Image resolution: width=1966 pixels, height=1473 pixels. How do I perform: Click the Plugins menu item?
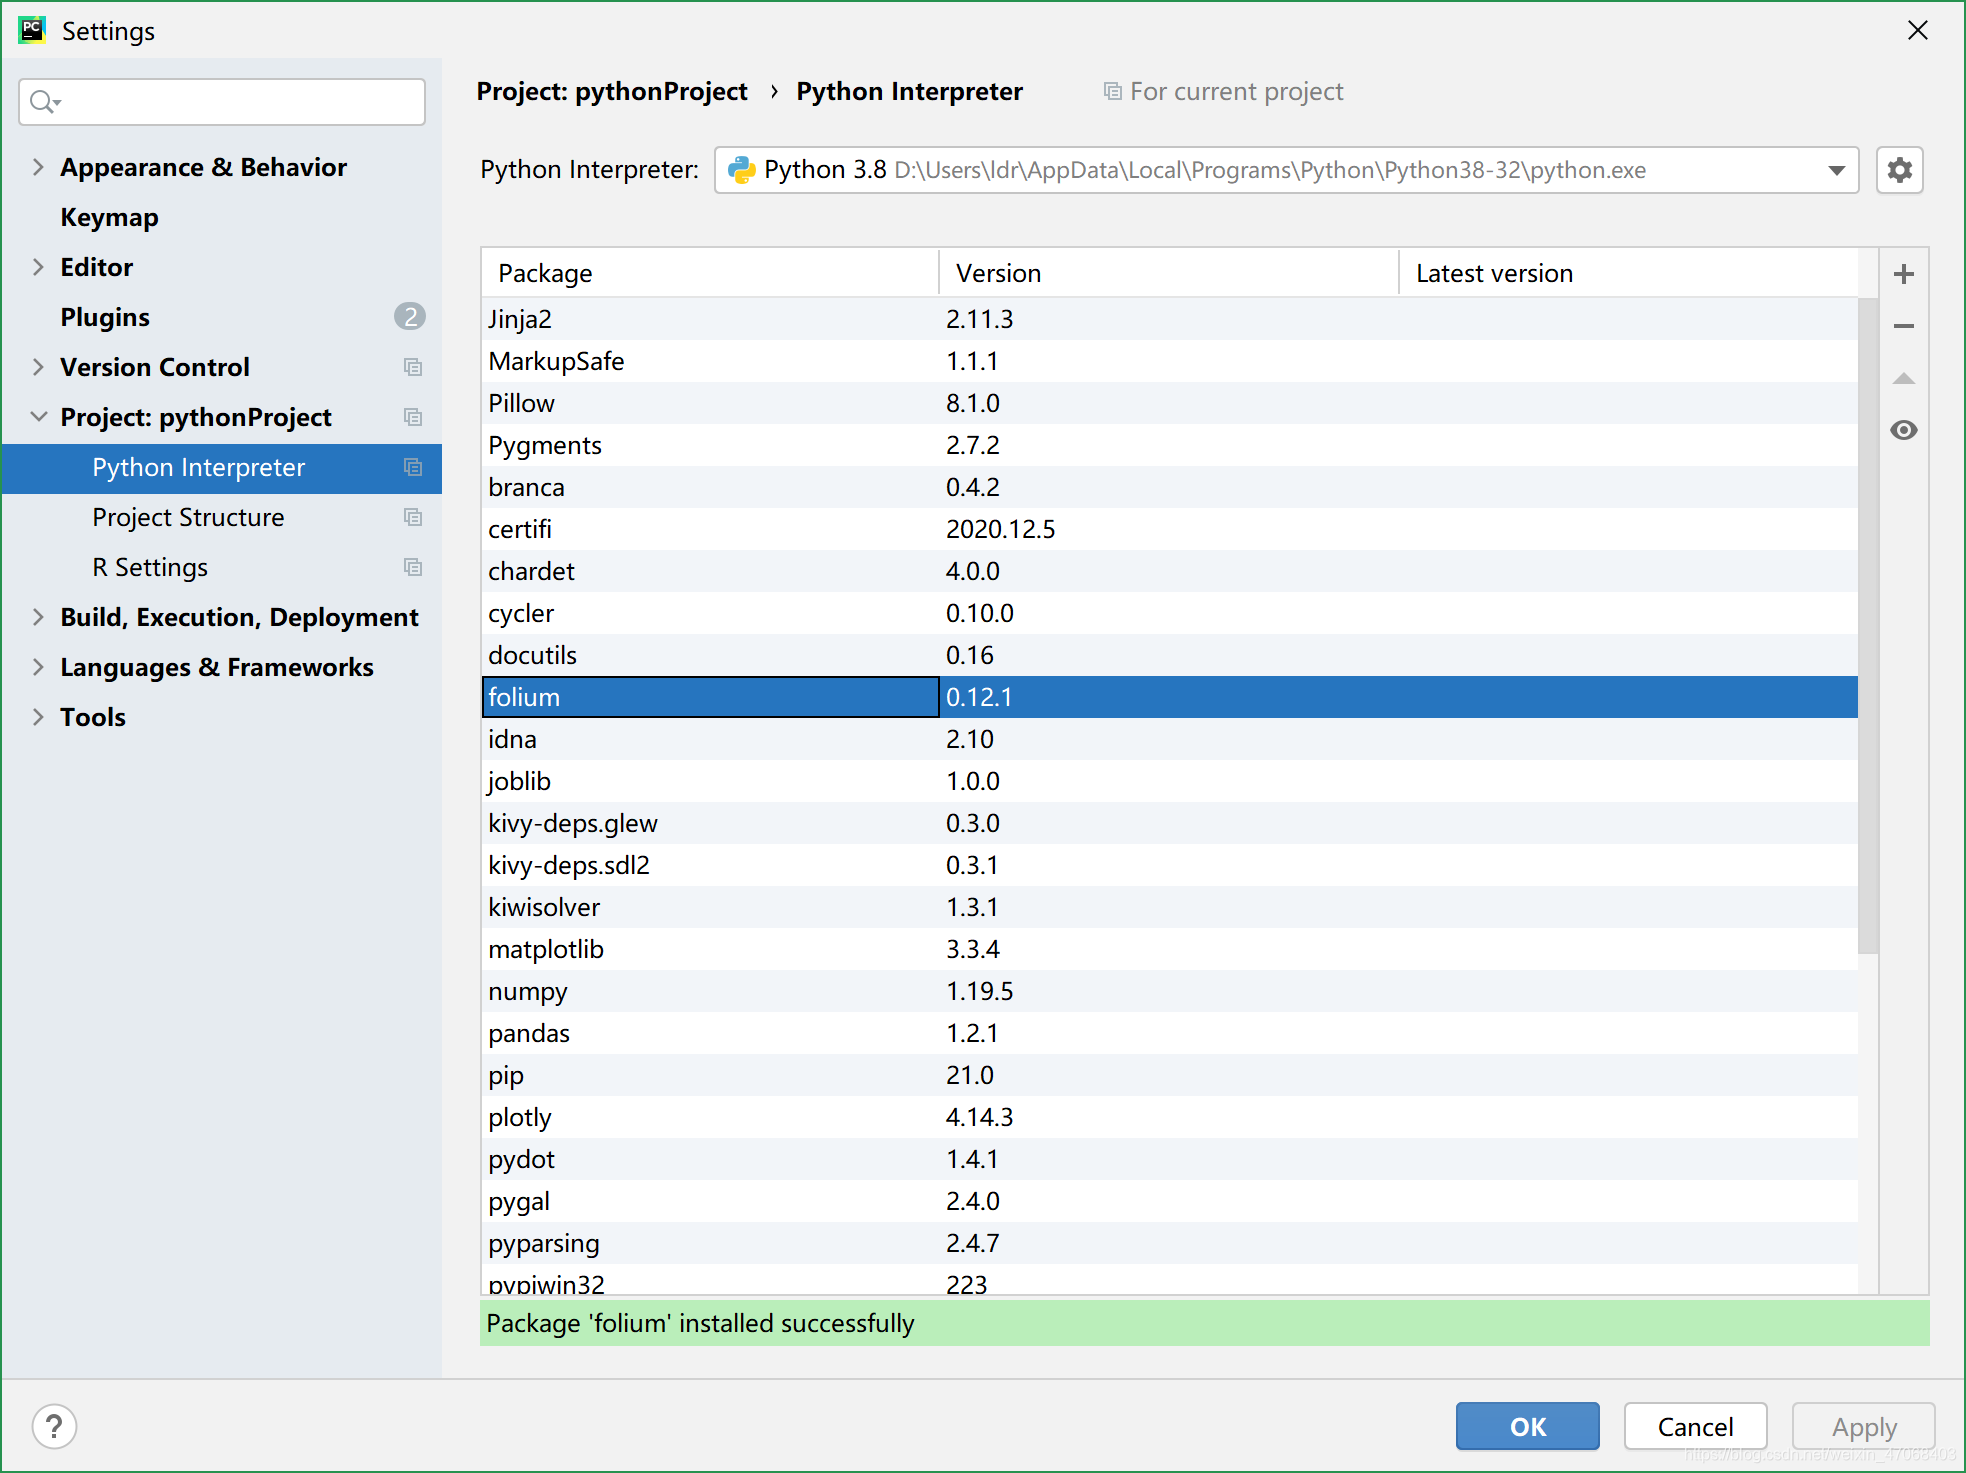104,316
